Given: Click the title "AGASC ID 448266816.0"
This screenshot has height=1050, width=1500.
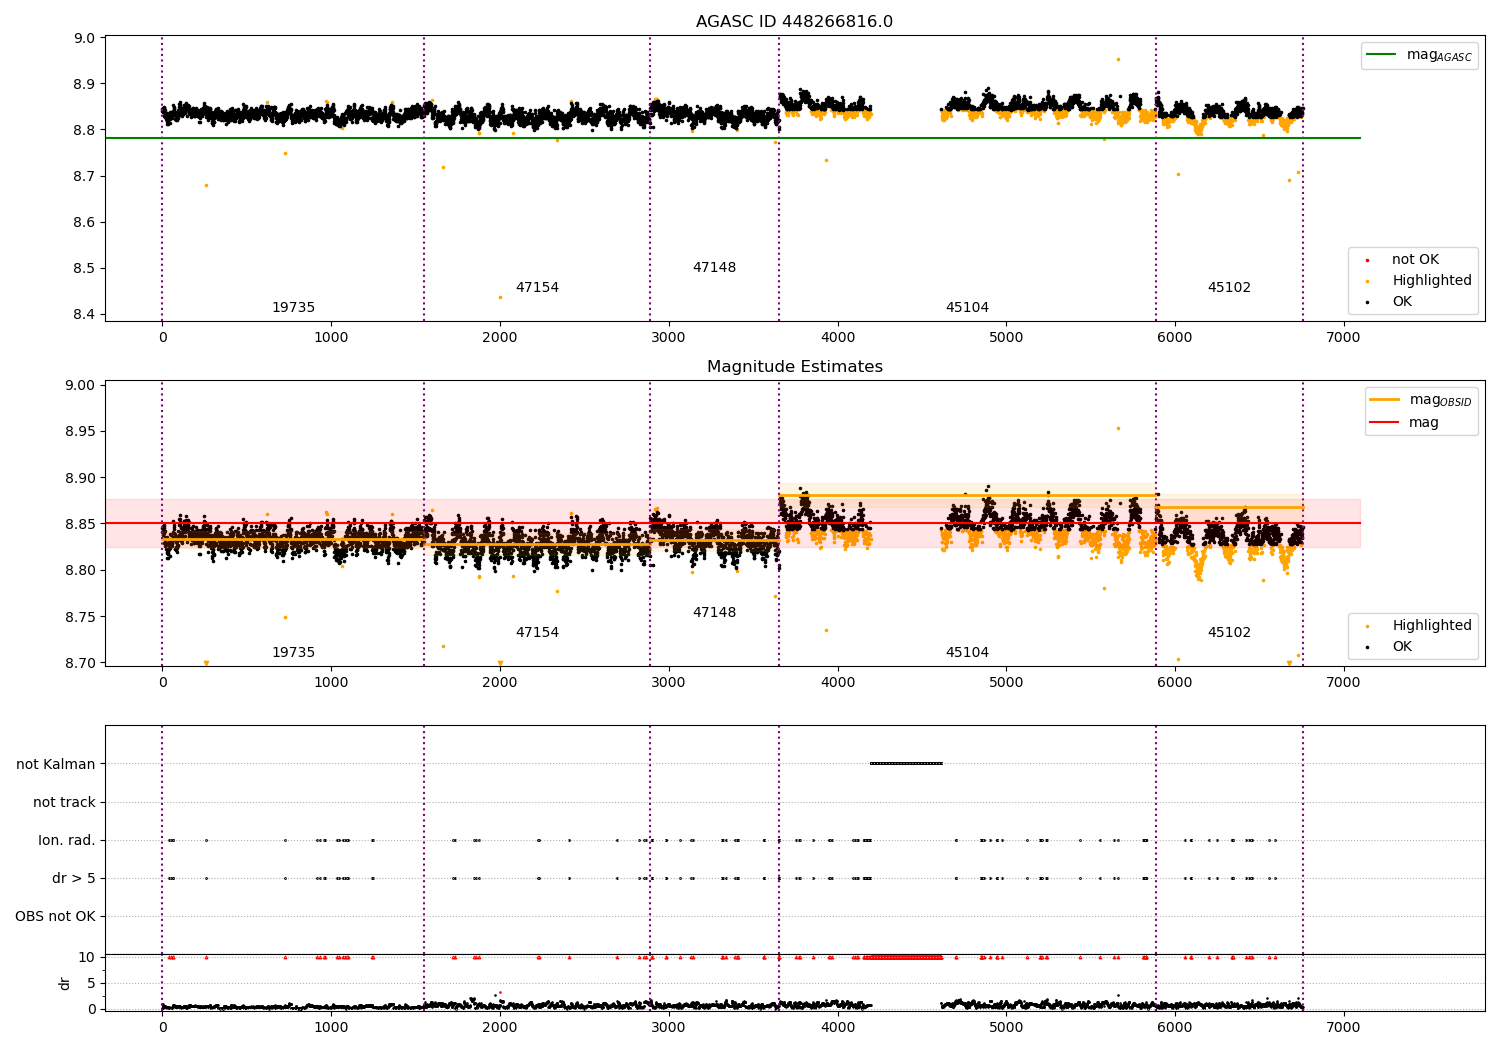Looking at the screenshot, I should coord(794,22).
